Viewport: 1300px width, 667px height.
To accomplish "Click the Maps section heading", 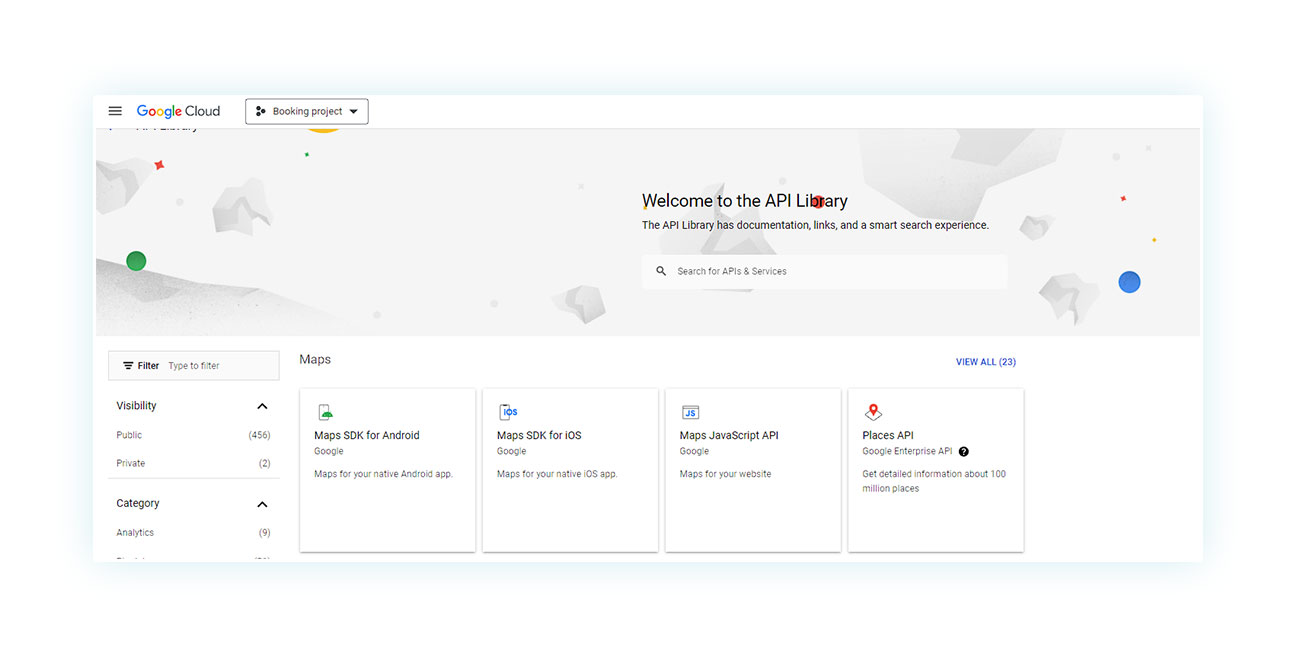I will click(315, 360).
